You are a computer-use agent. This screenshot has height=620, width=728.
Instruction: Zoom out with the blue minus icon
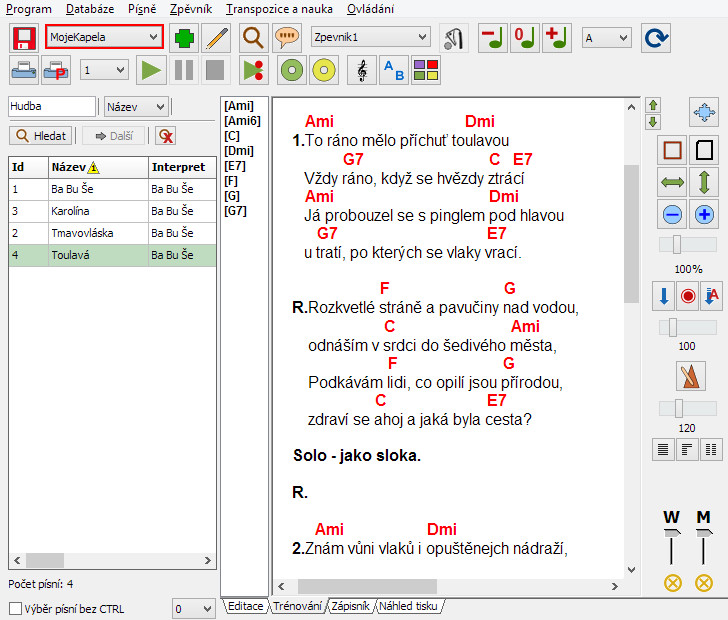coord(672,215)
